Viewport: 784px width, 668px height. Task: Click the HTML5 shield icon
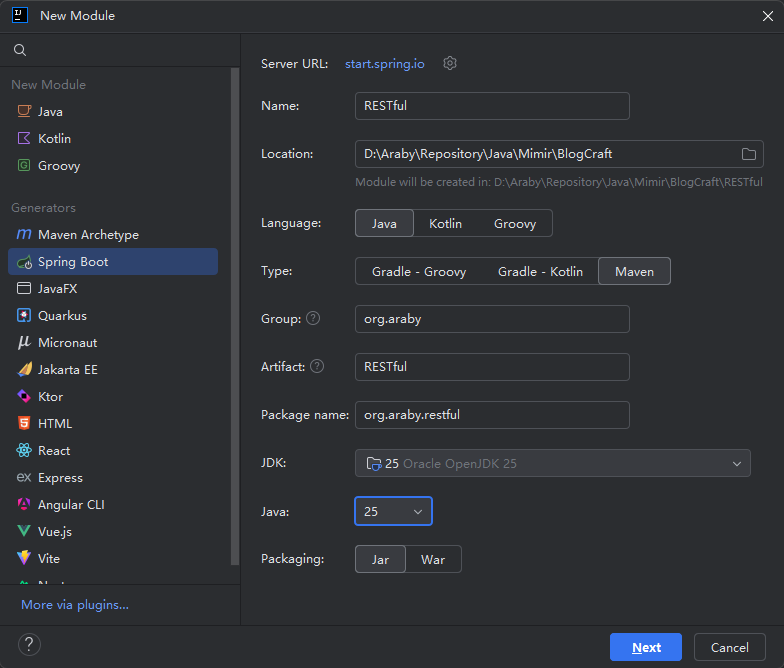click(x=24, y=423)
